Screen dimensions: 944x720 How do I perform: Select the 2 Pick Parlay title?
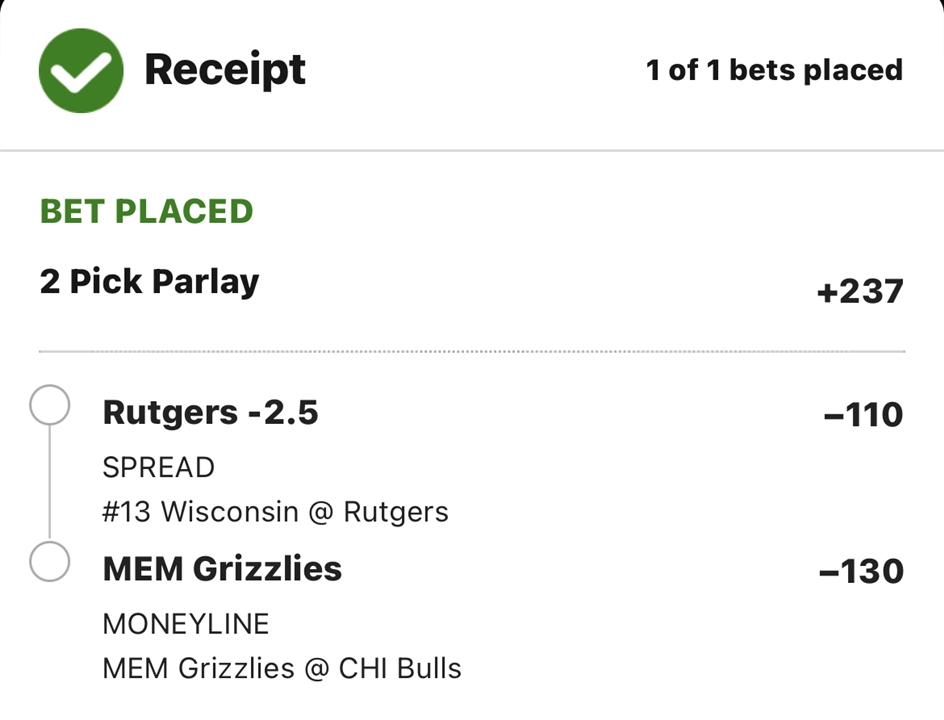(149, 282)
